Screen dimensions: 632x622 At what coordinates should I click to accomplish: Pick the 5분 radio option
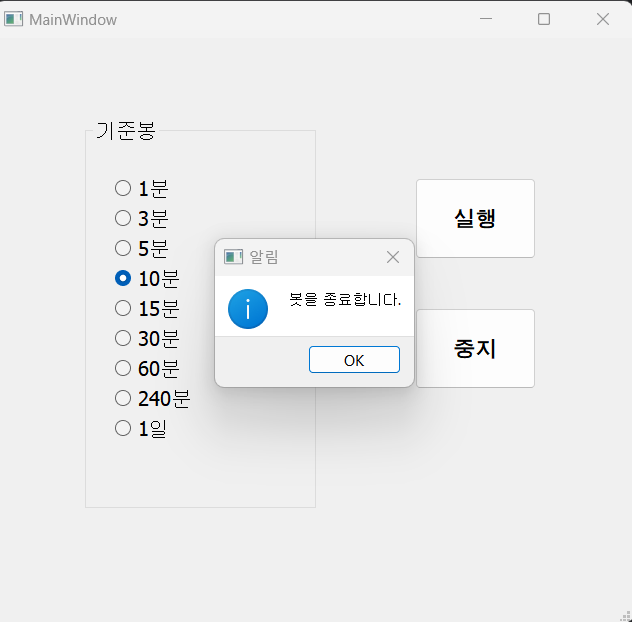click(x=141, y=248)
